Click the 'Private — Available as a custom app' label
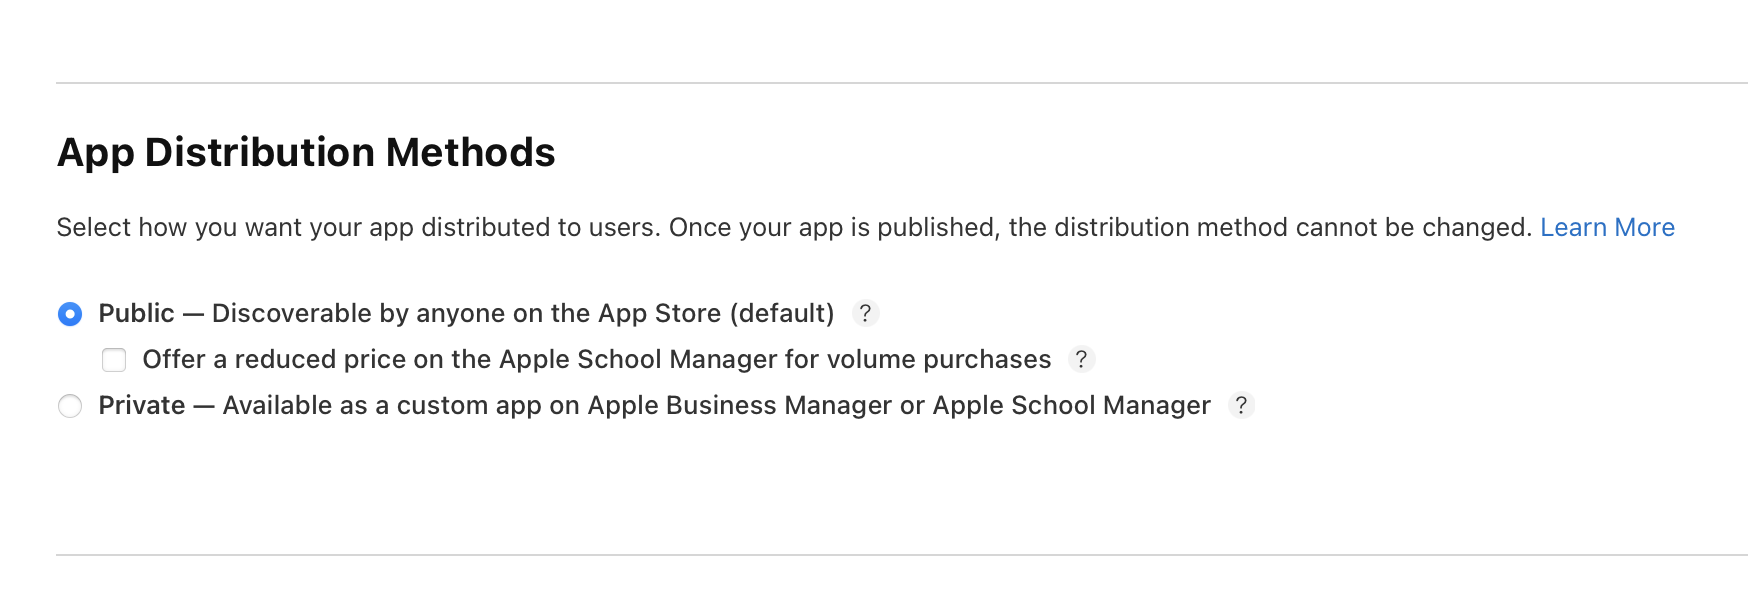Image resolution: width=1748 pixels, height=590 pixels. pos(654,406)
